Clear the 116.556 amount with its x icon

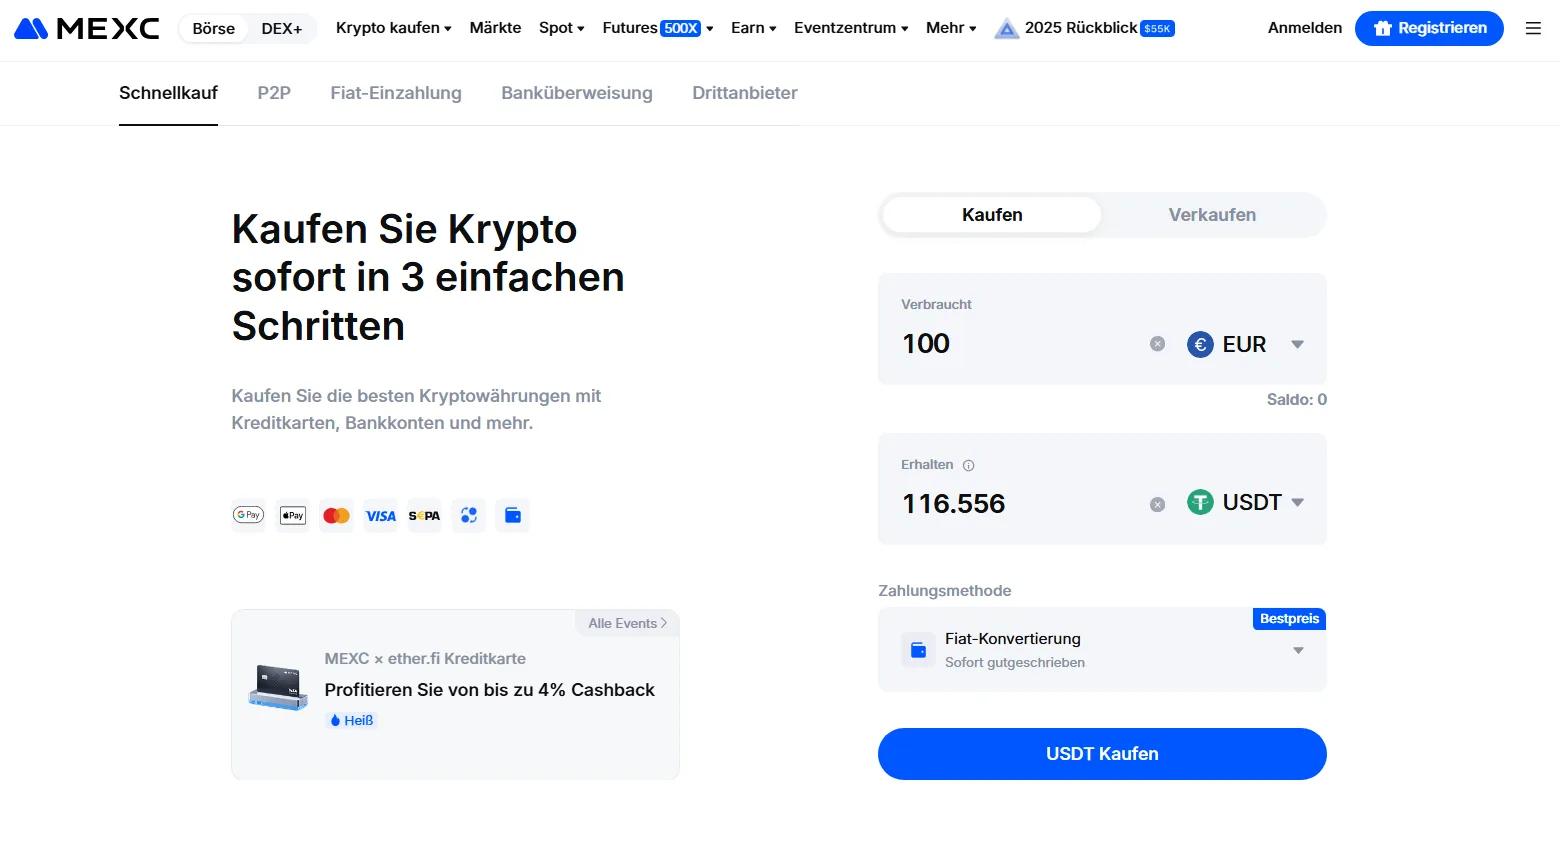point(1157,504)
